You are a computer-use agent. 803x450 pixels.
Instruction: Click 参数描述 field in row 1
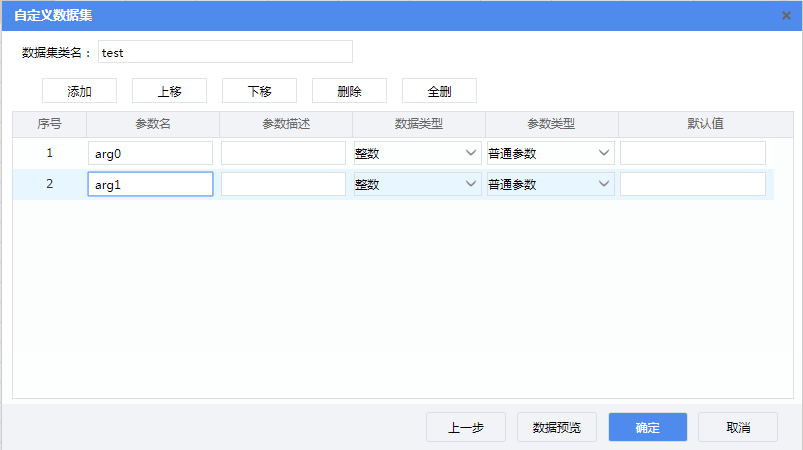[283, 153]
